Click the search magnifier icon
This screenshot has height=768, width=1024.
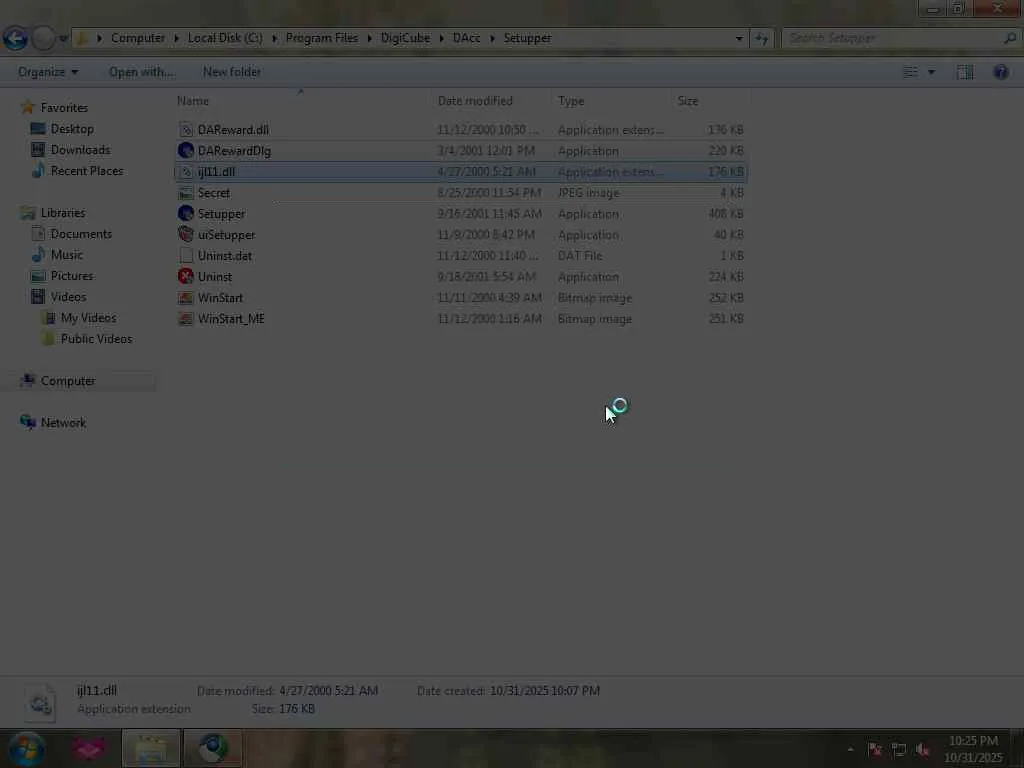coord(1010,39)
